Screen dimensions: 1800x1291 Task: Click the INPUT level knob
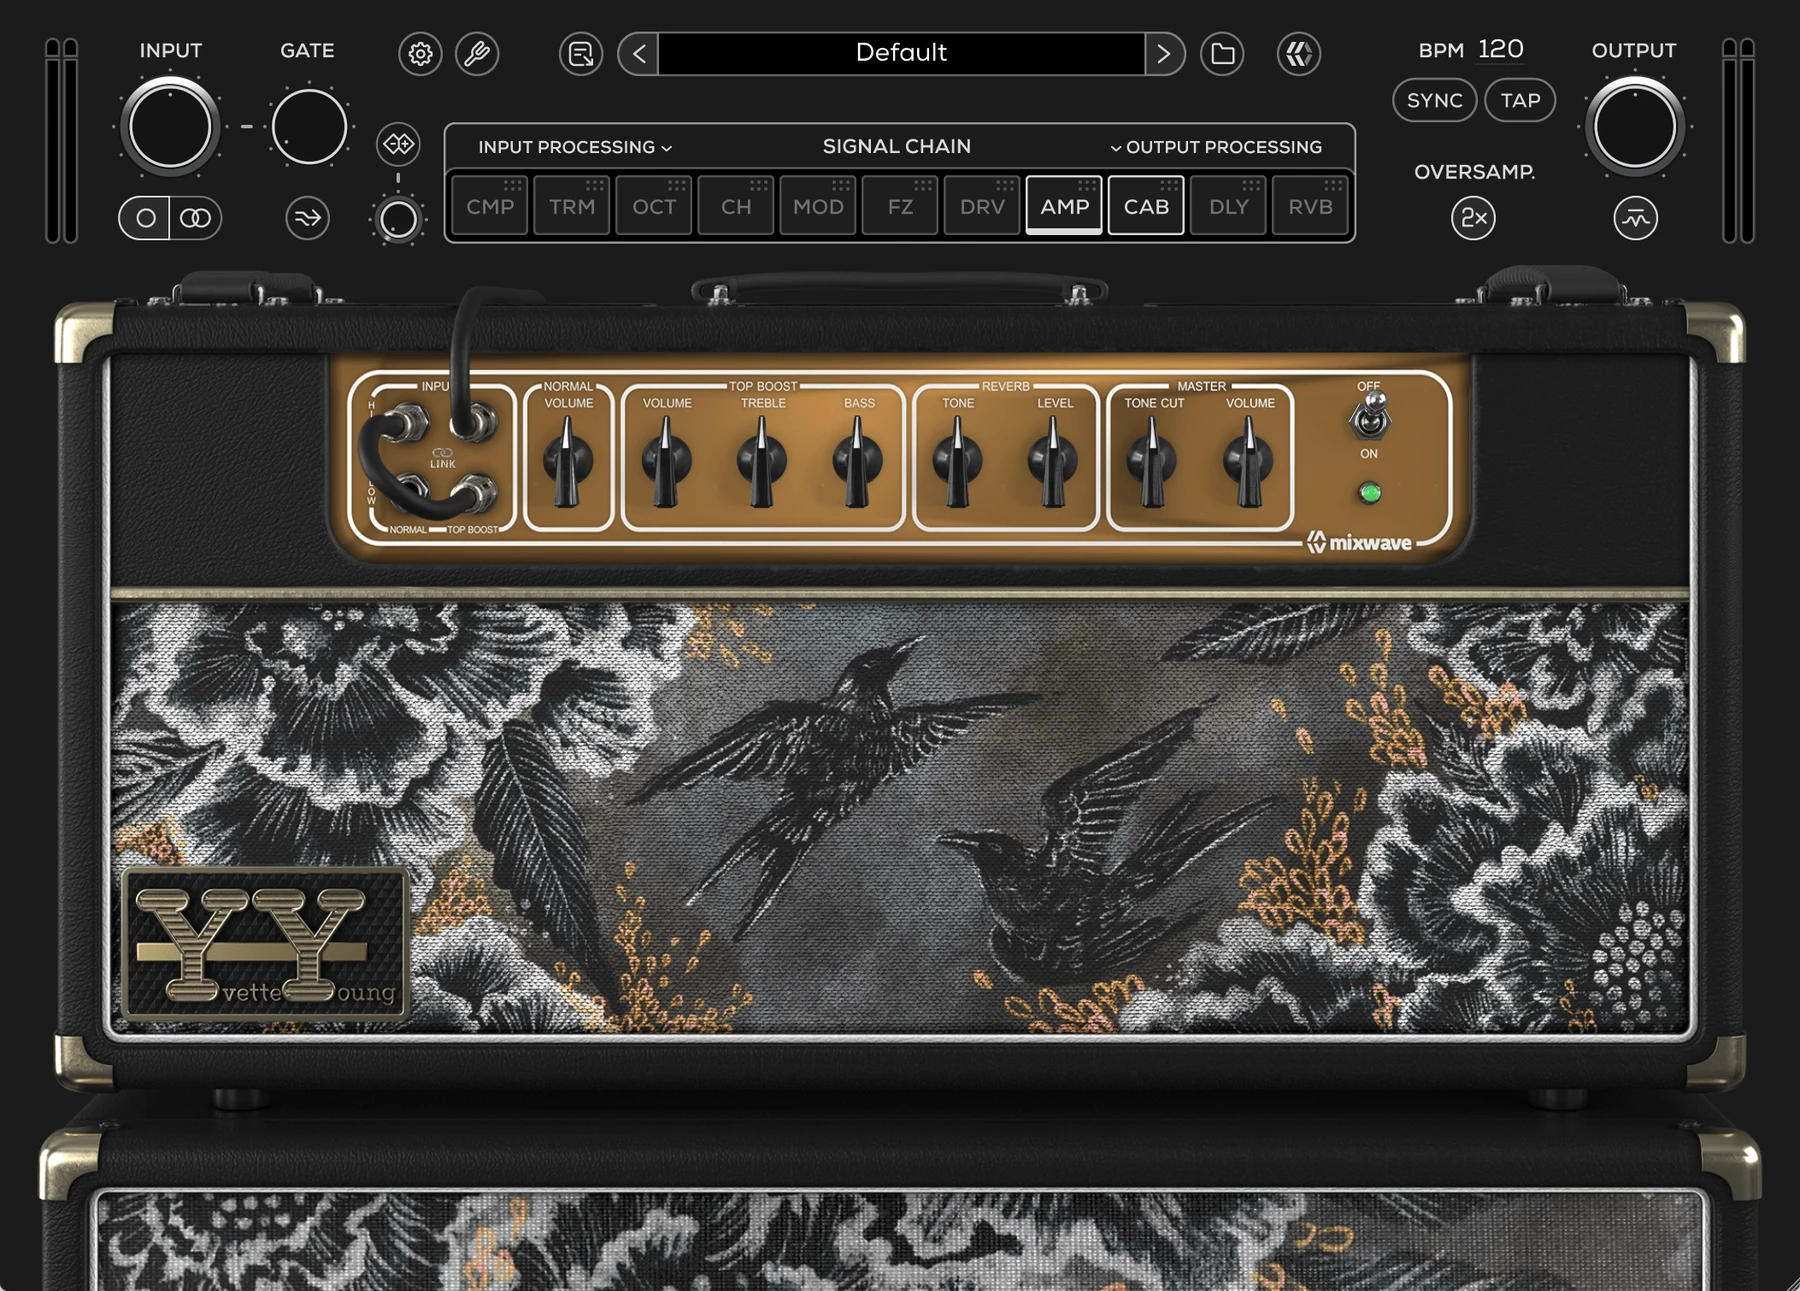click(170, 127)
